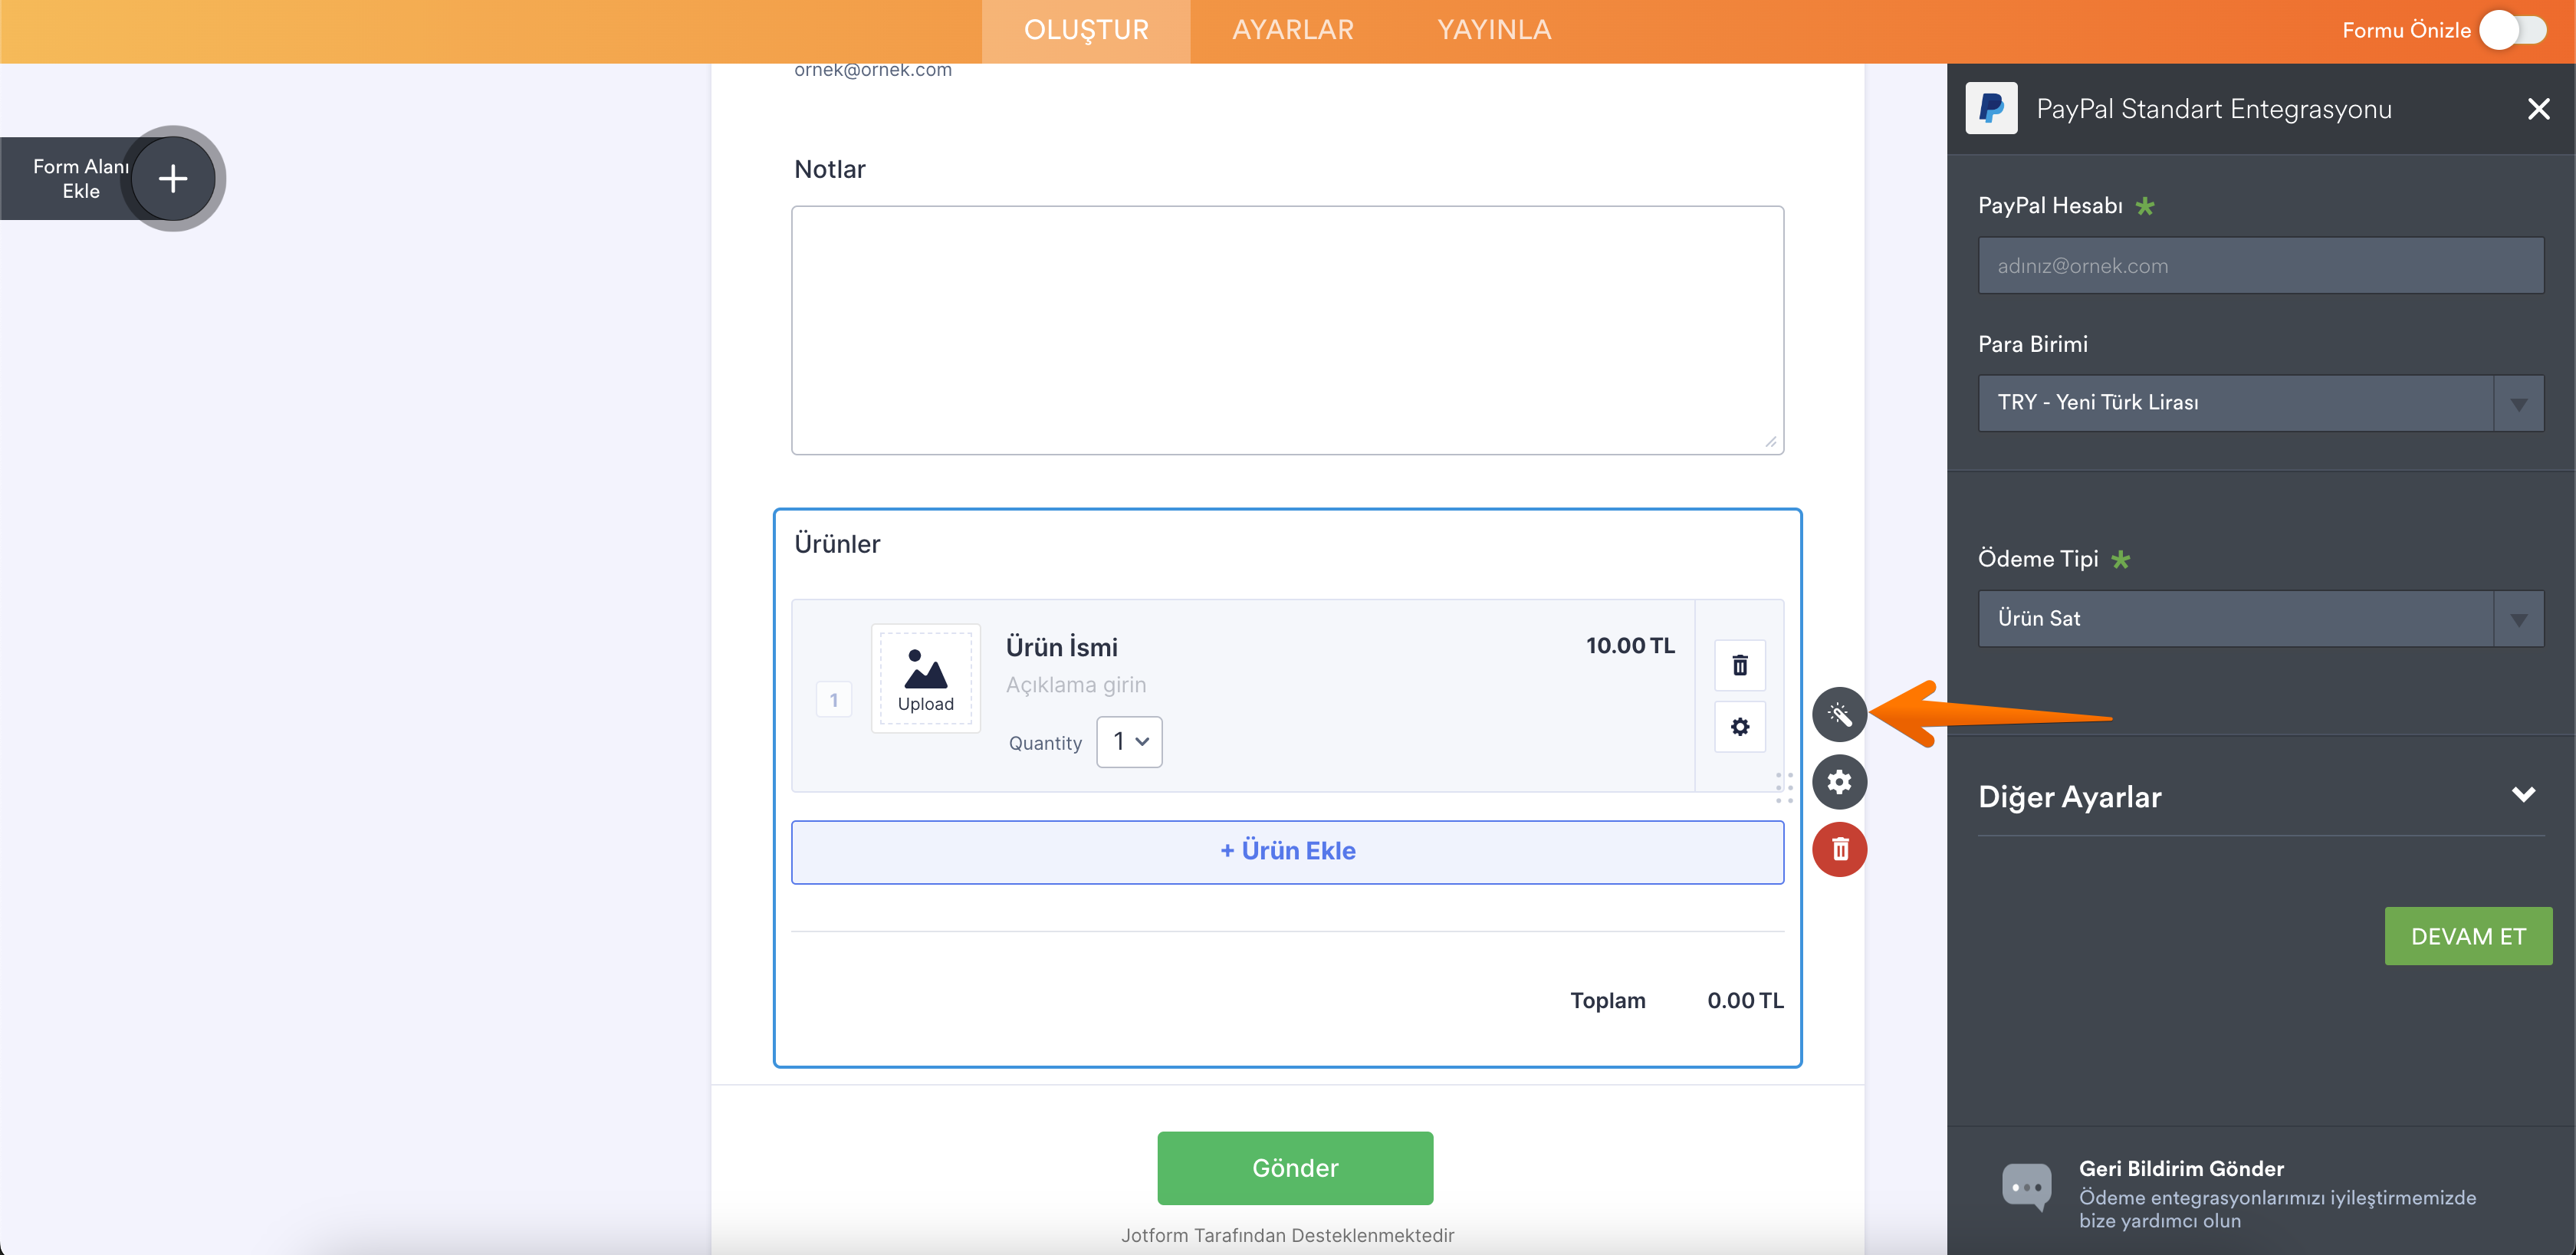Open product row gear settings

(x=1739, y=727)
